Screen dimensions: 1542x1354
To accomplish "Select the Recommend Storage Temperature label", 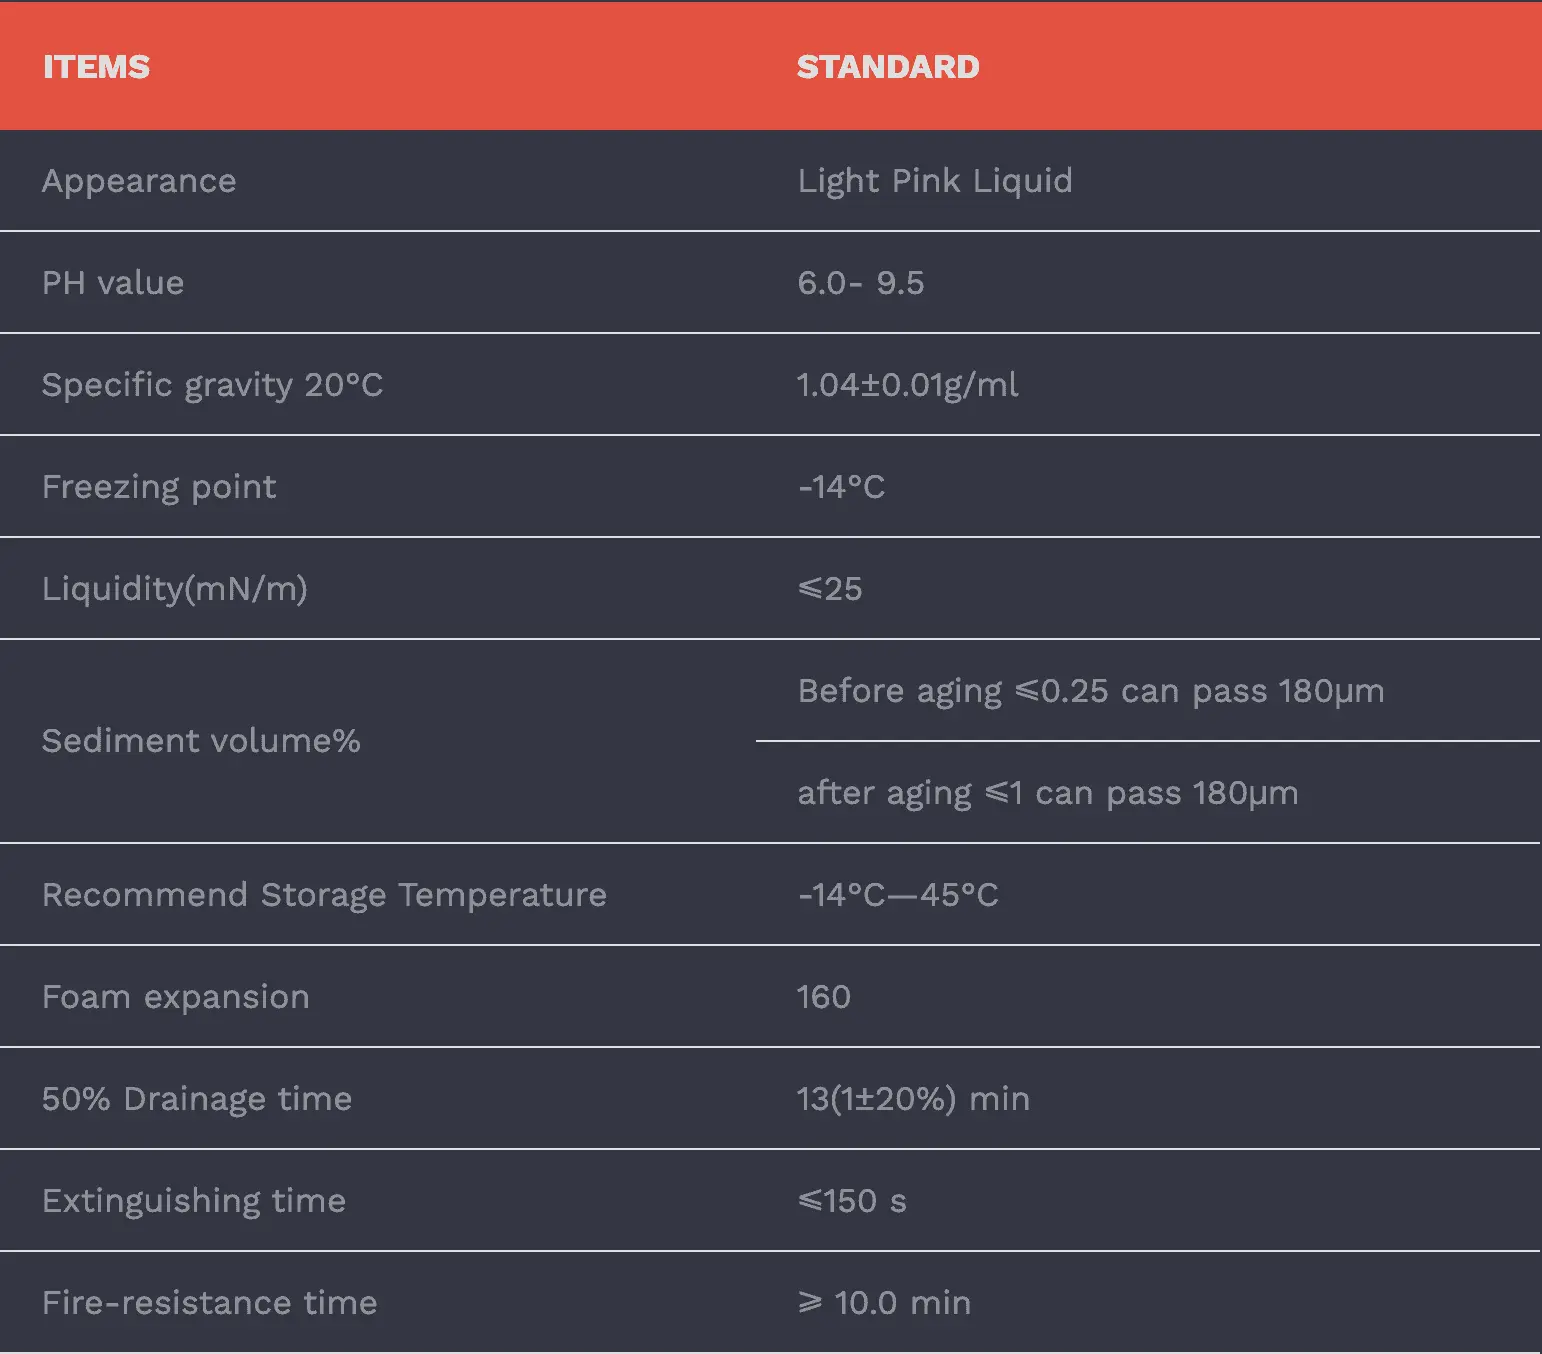I will [324, 895].
